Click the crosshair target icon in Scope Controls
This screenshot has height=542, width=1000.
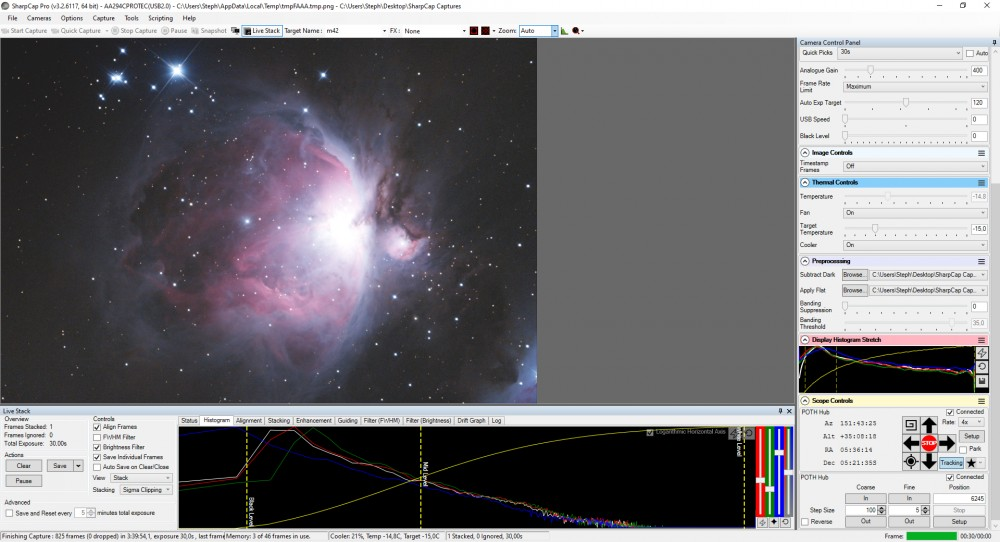(x=911, y=462)
